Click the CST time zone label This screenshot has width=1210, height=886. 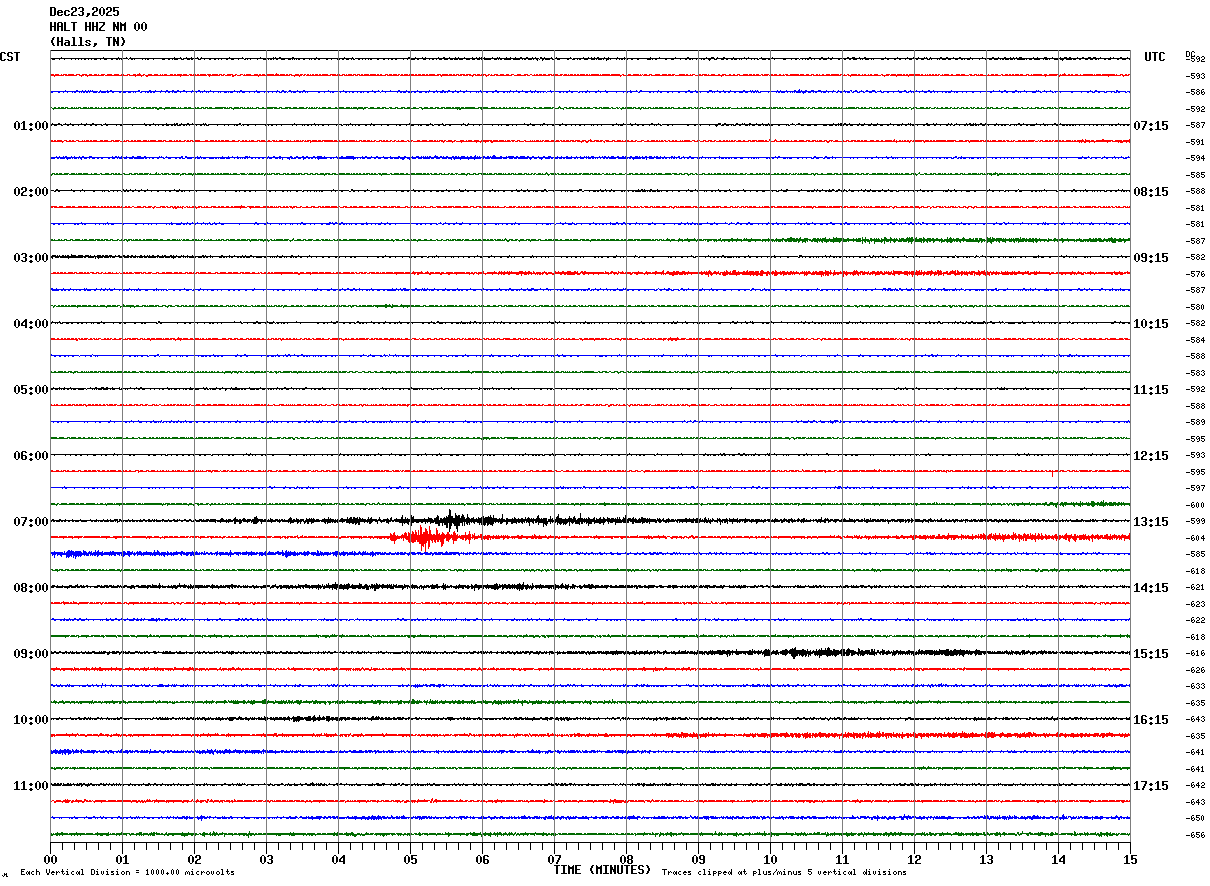point(10,57)
